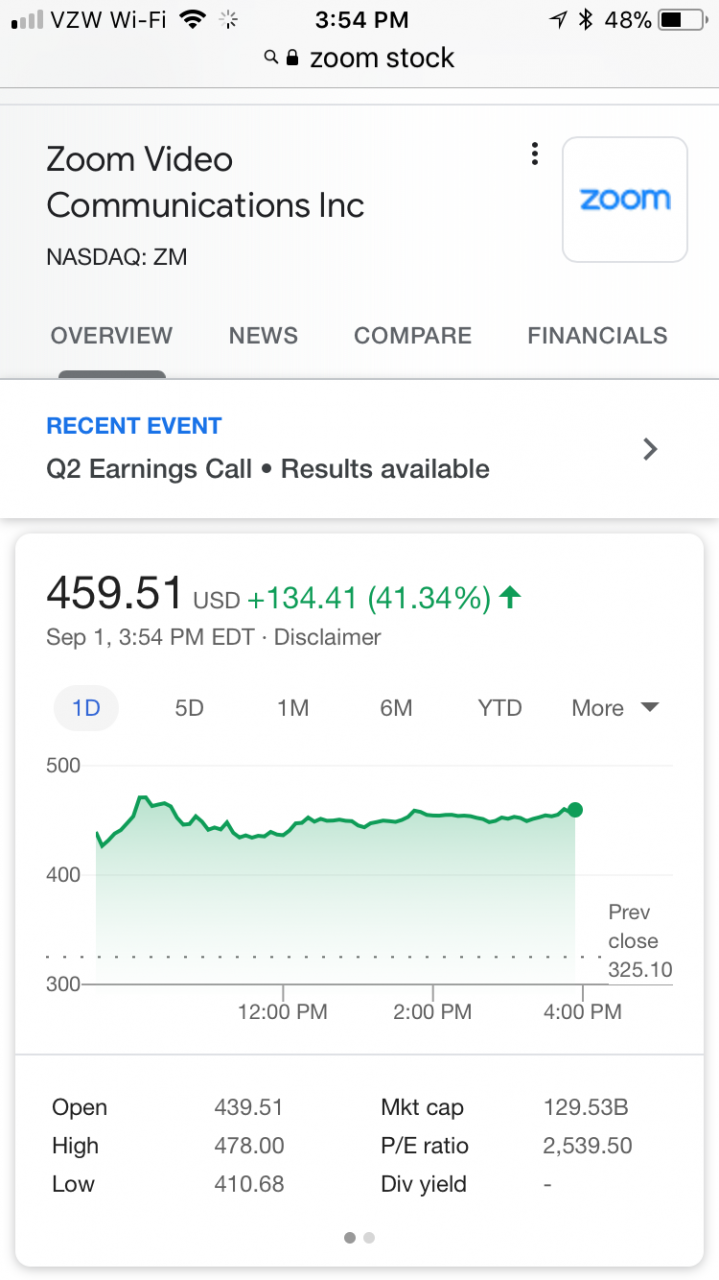Image resolution: width=719 pixels, height=1280 pixels.
Task: Tap the Zoom company logo
Action: click(x=625, y=199)
